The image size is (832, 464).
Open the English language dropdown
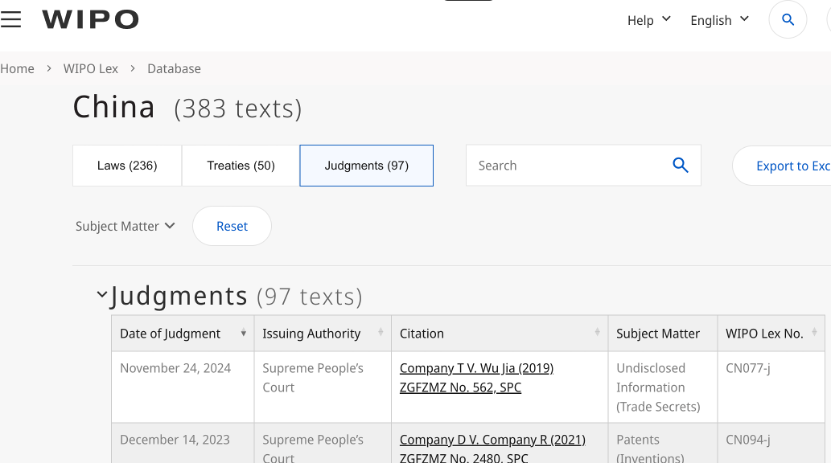[719, 20]
